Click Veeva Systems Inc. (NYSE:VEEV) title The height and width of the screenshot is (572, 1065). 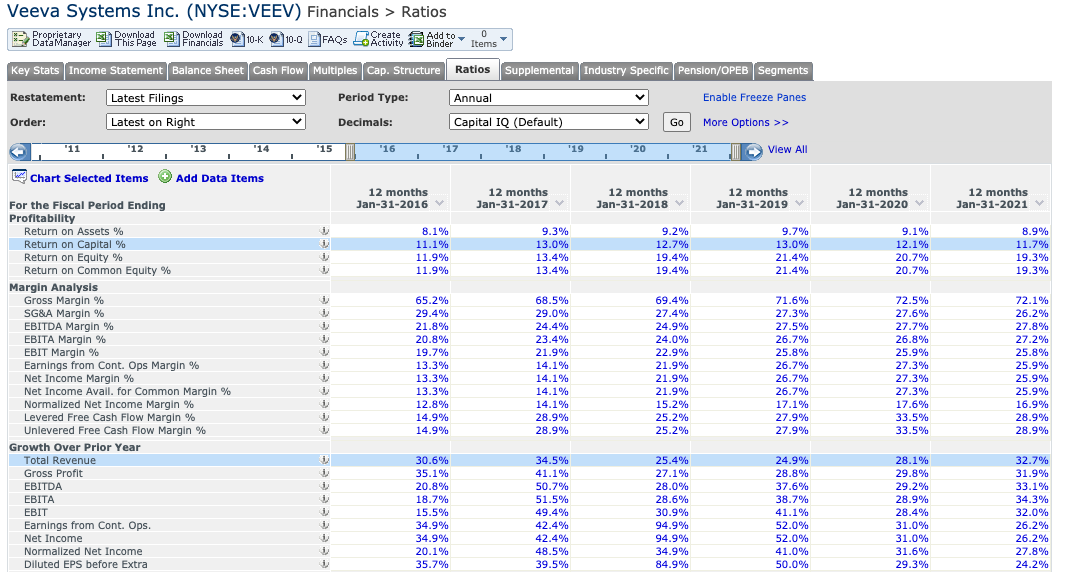(154, 11)
